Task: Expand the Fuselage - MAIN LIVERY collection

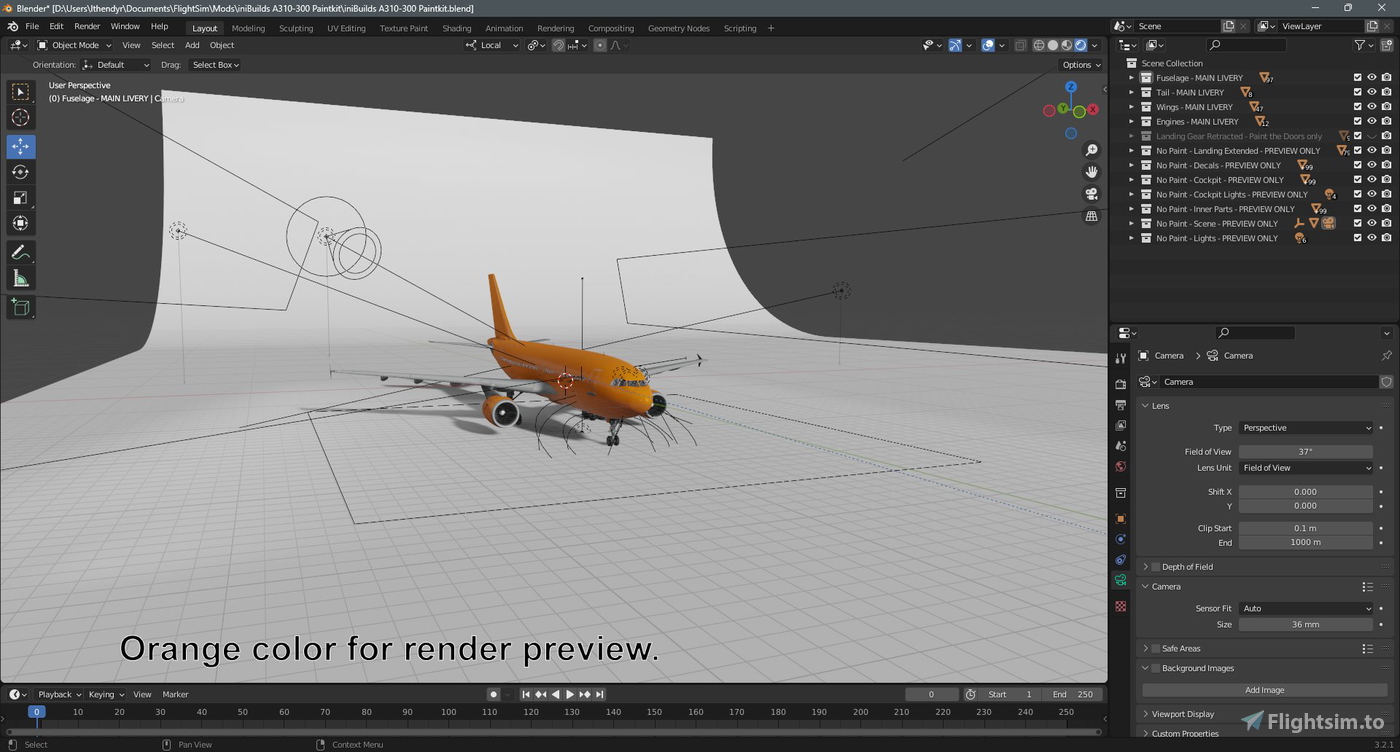Action: 1133,77
